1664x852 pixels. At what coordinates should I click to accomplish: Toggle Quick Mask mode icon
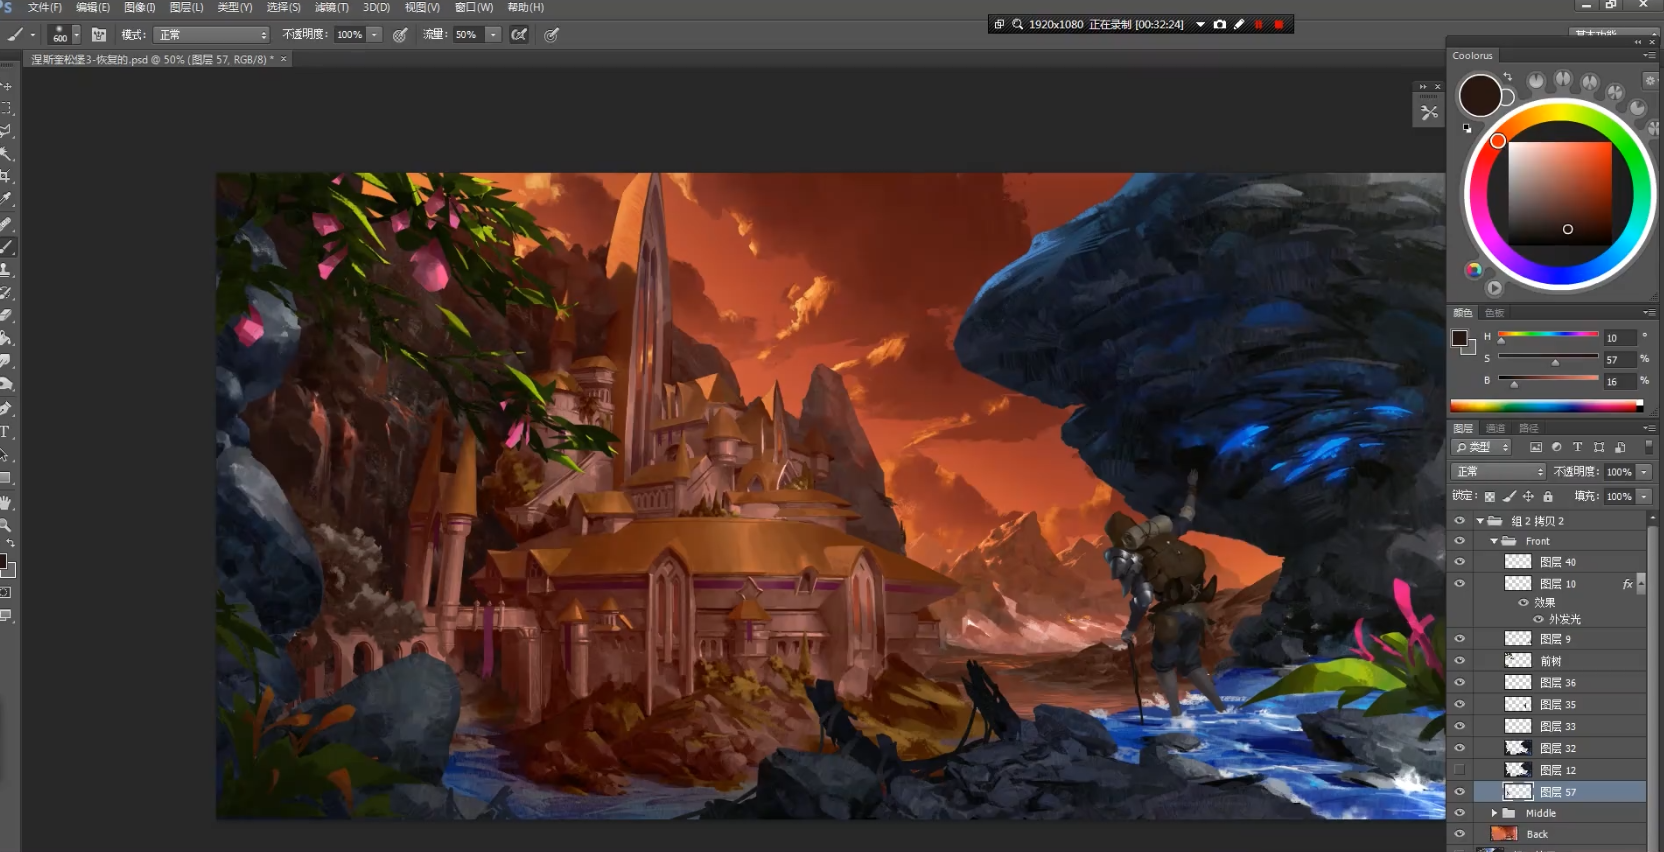(x=5, y=593)
